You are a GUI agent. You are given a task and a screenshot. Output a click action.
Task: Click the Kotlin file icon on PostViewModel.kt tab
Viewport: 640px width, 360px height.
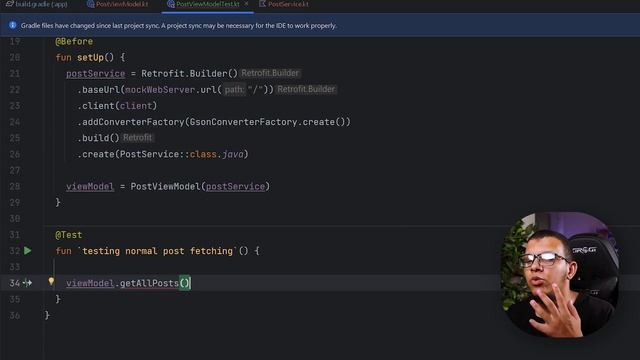coord(91,4)
